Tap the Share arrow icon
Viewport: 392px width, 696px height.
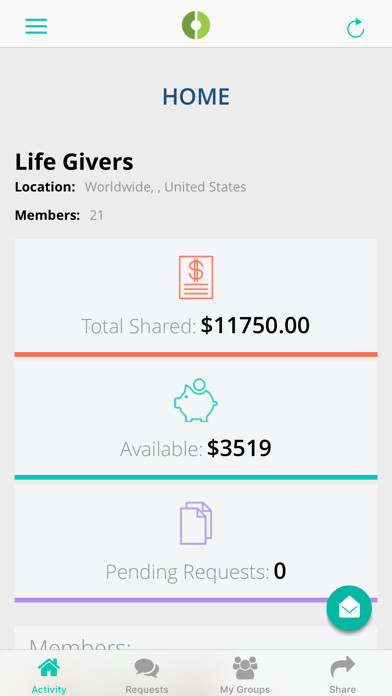pos(342,667)
